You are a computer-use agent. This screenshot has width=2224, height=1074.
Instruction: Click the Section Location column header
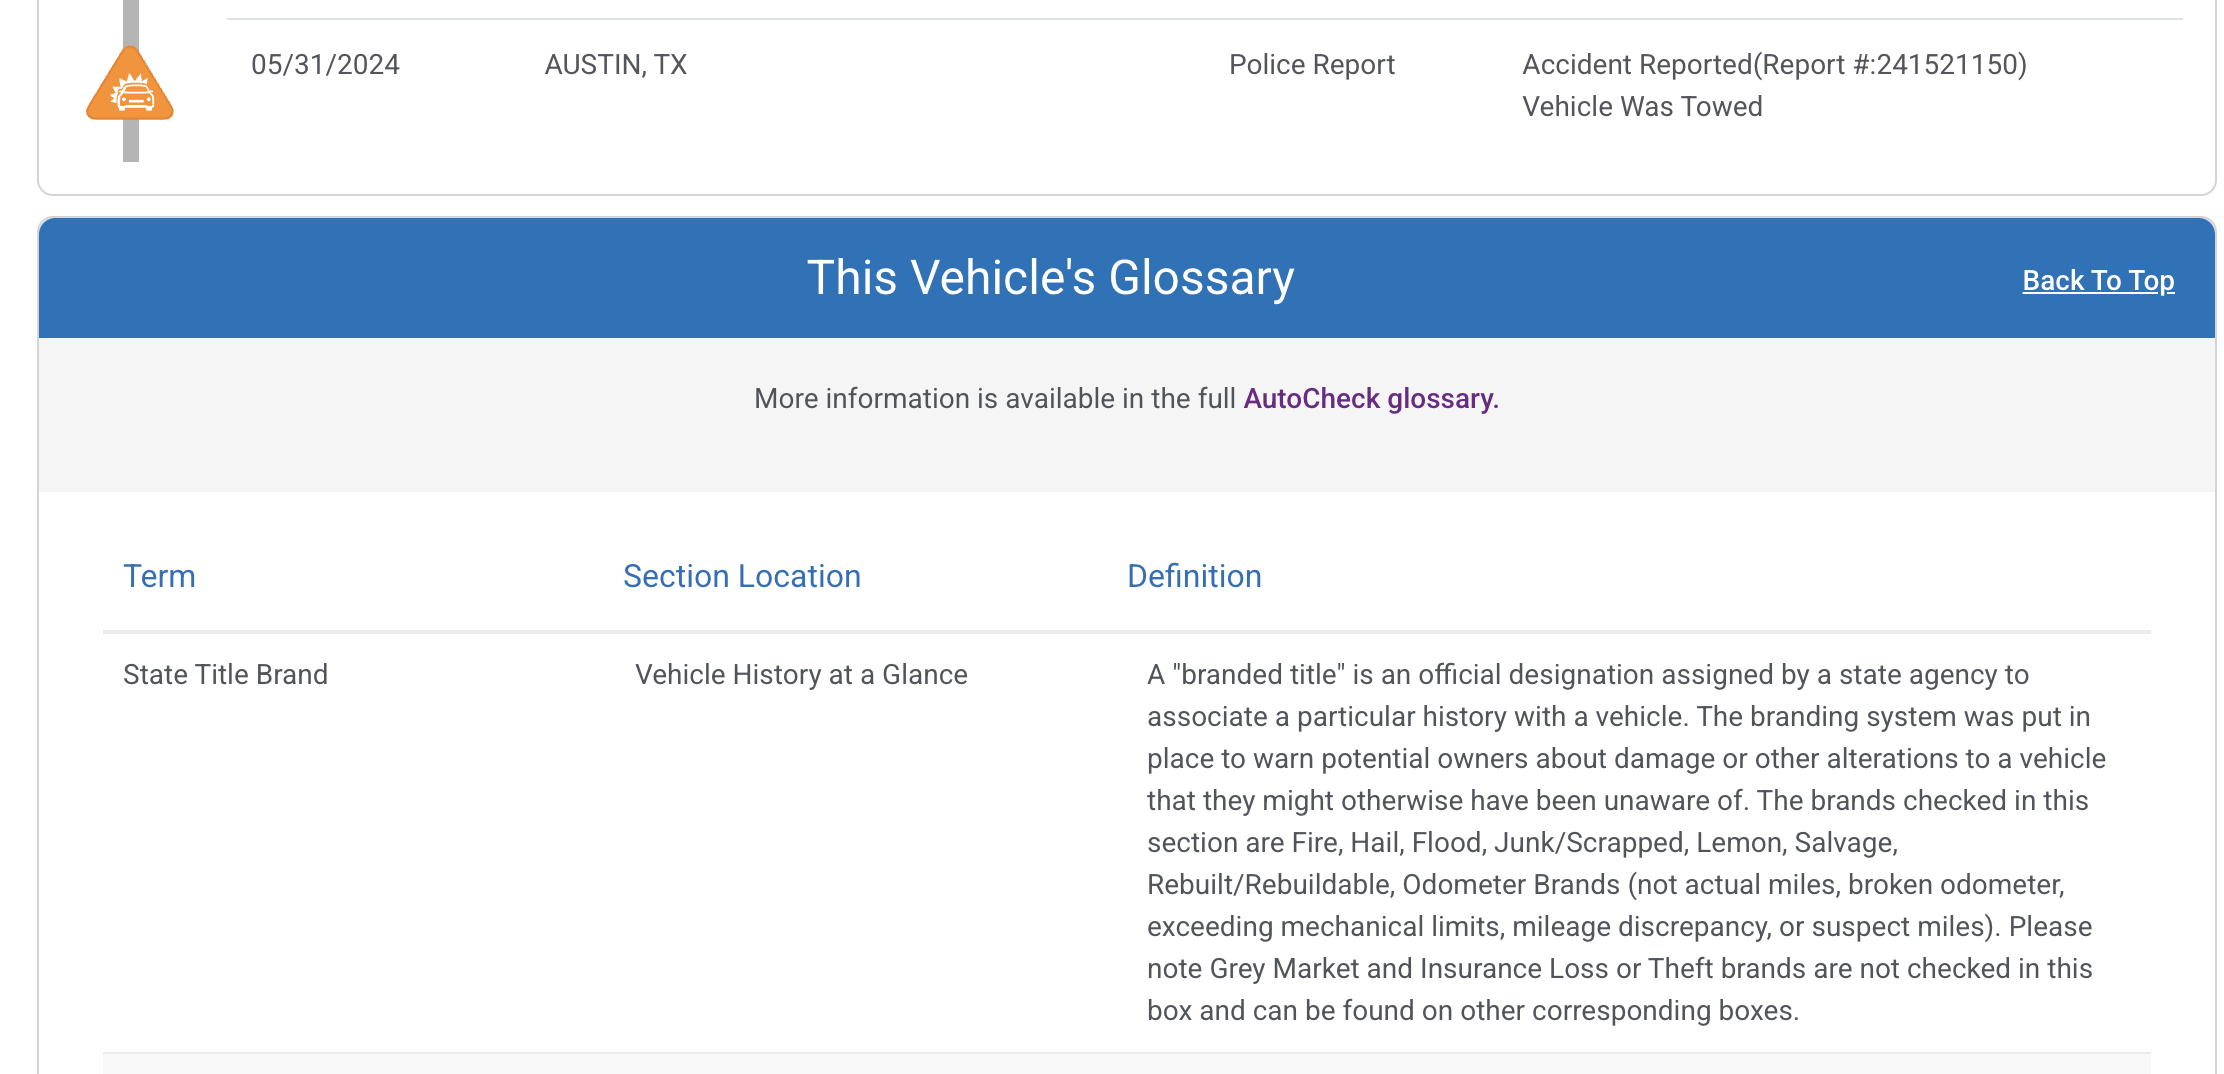pyautogui.click(x=741, y=577)
